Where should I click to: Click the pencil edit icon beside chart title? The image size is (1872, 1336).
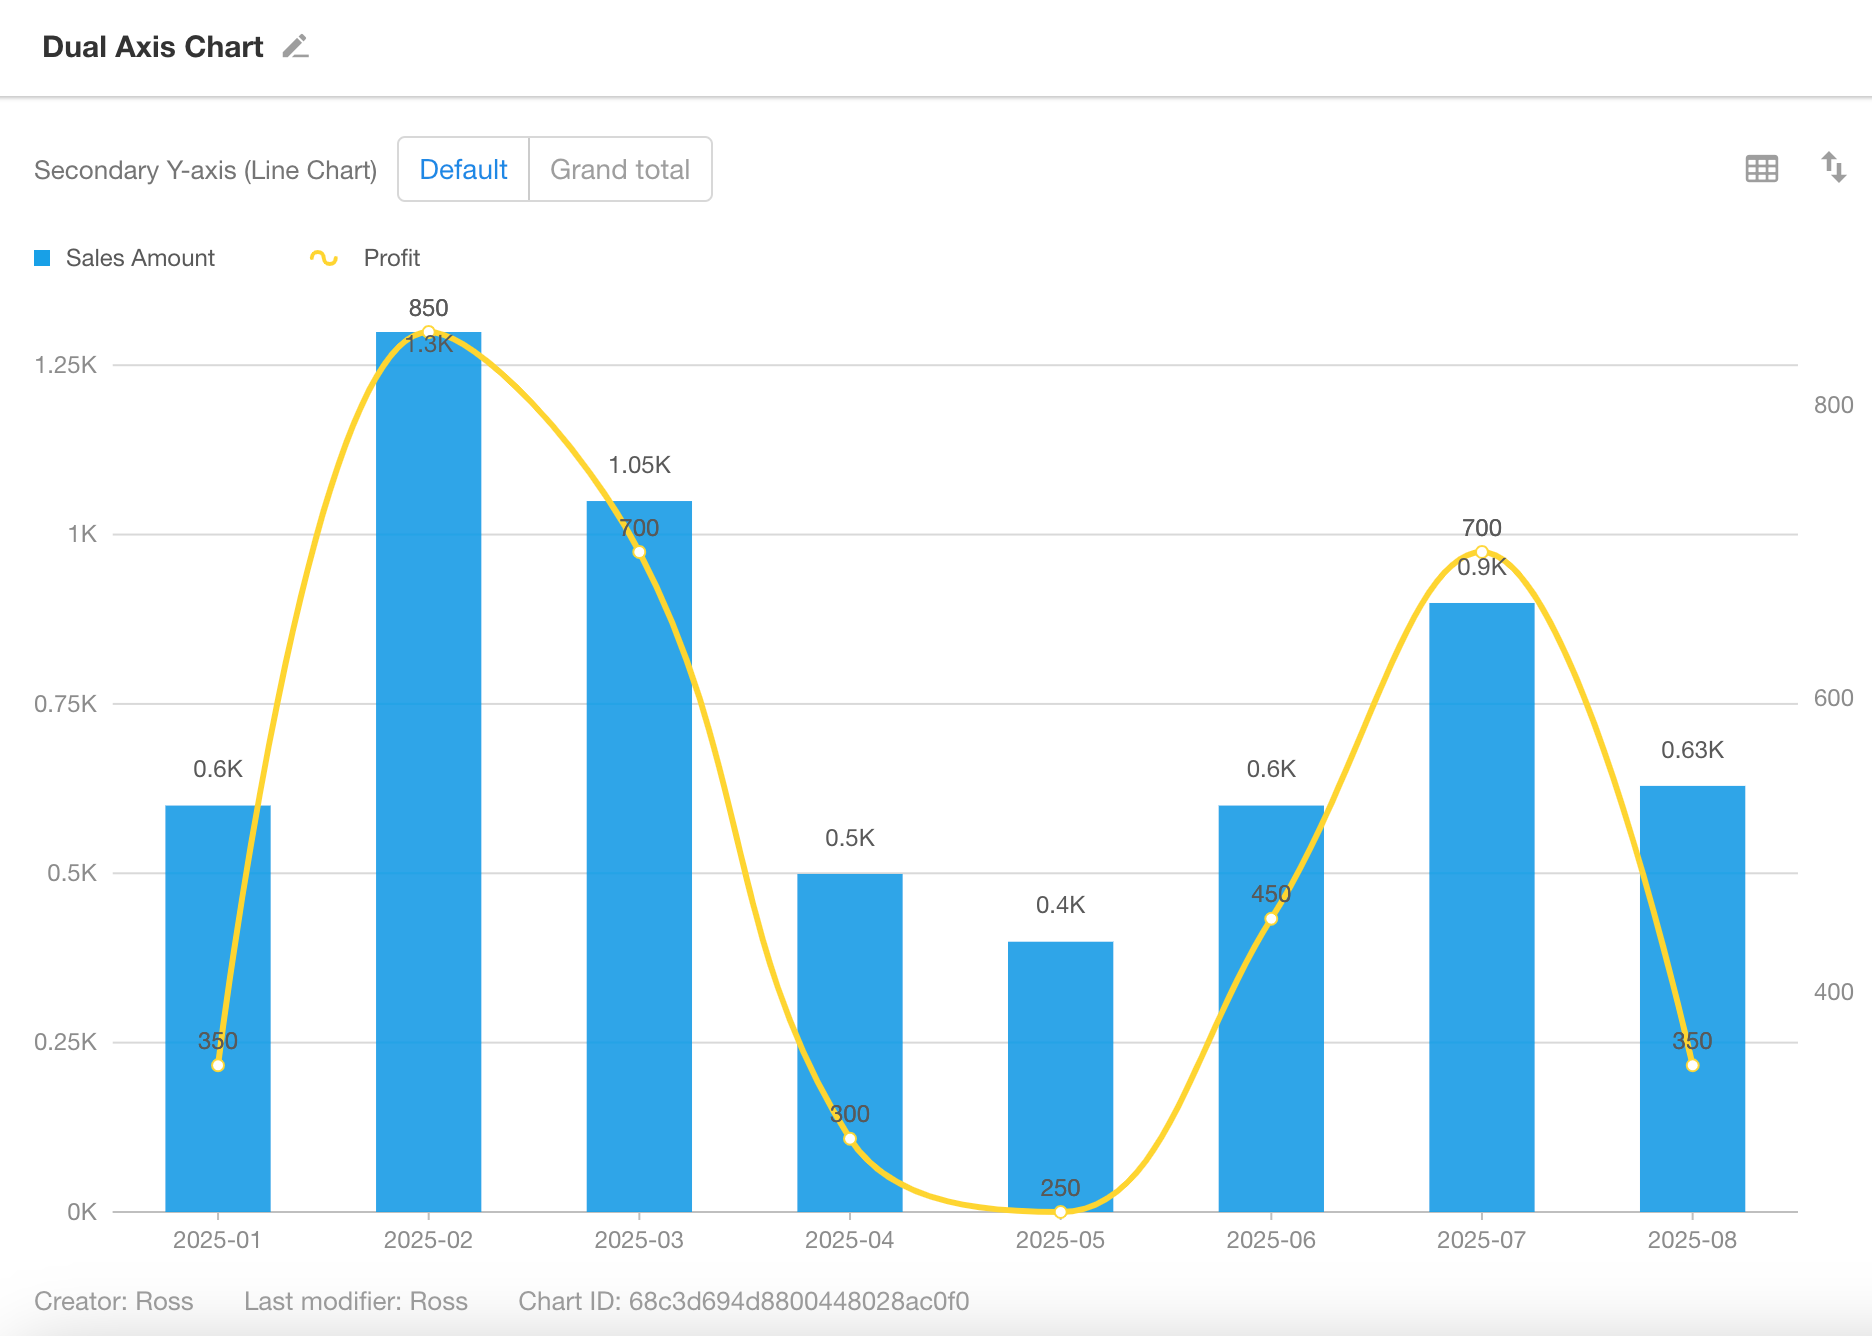295,47
